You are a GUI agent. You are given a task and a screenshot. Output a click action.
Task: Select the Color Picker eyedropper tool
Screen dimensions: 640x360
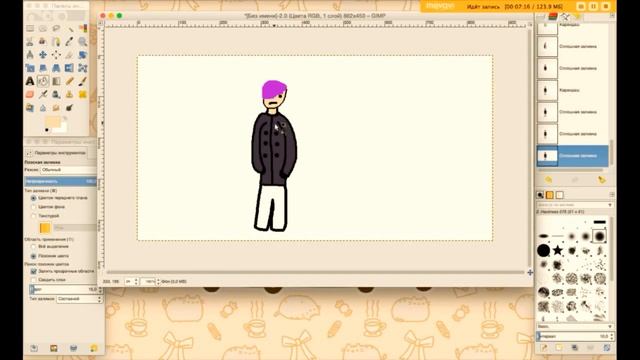(69, 42)
